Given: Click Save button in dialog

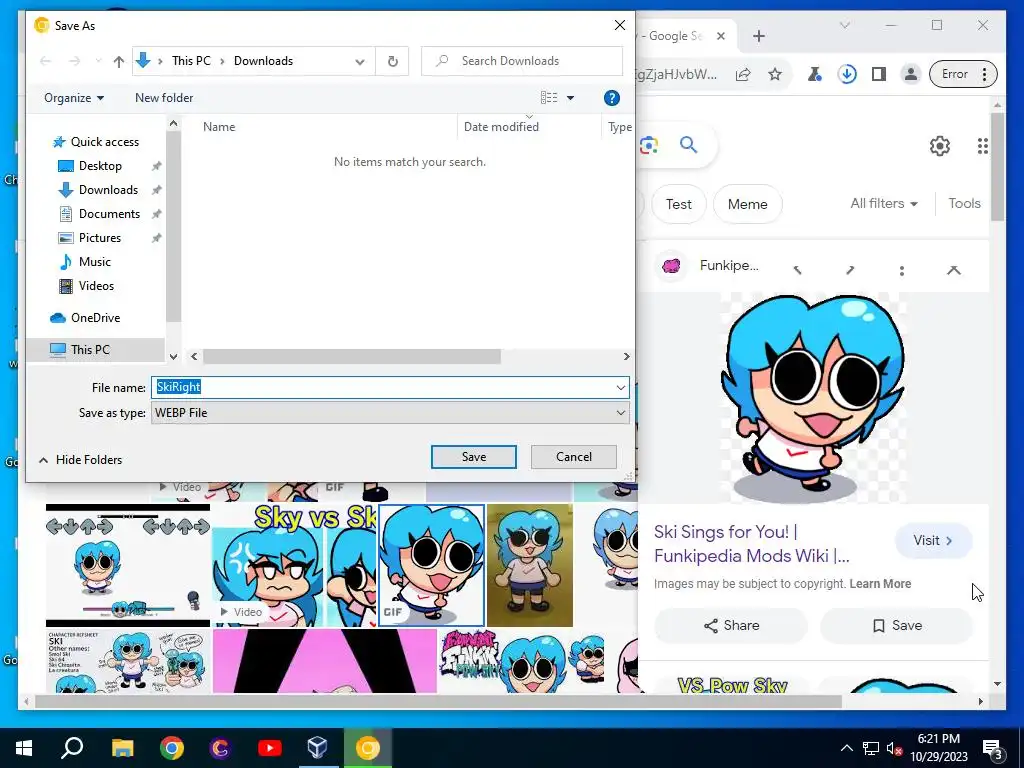Looking at the screenshot, I should [473, 457].
